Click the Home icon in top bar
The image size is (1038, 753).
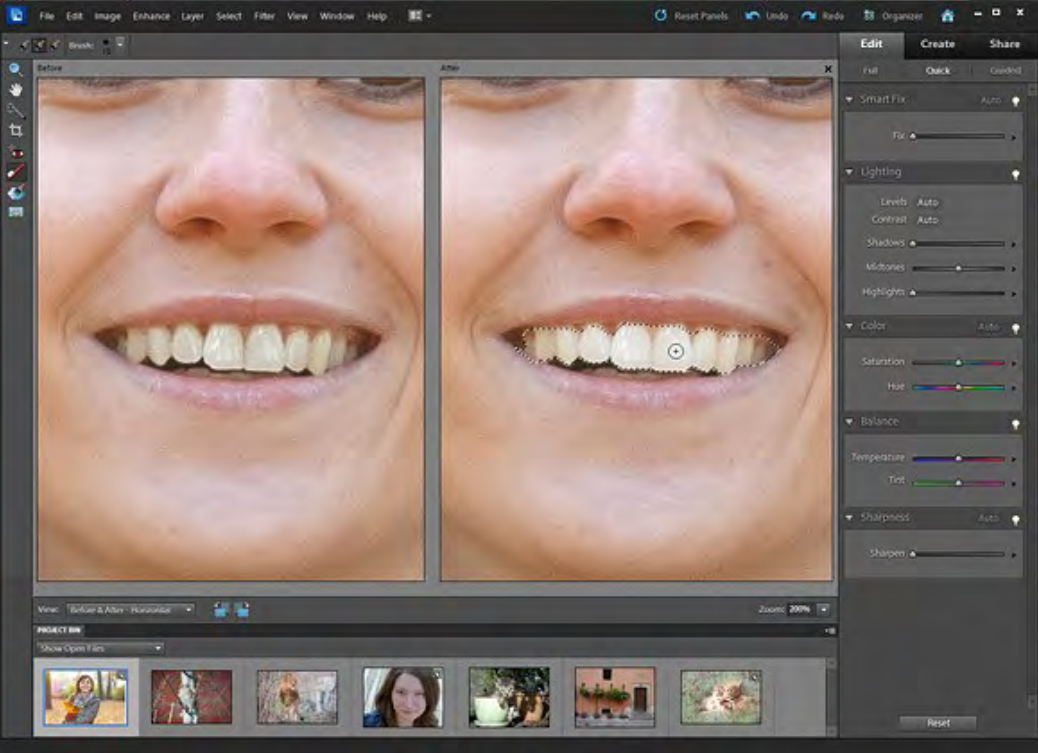pos(947,16)
